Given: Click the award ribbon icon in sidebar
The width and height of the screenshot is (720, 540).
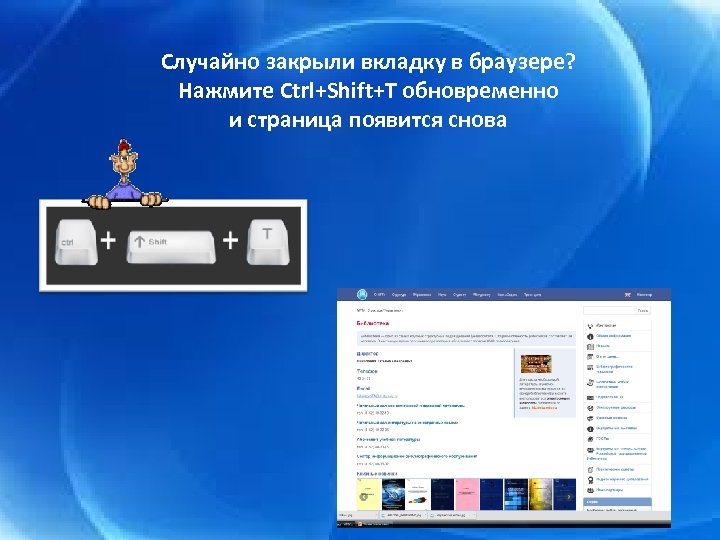Looking at the screenshot, I should click(x=591, y=480).
